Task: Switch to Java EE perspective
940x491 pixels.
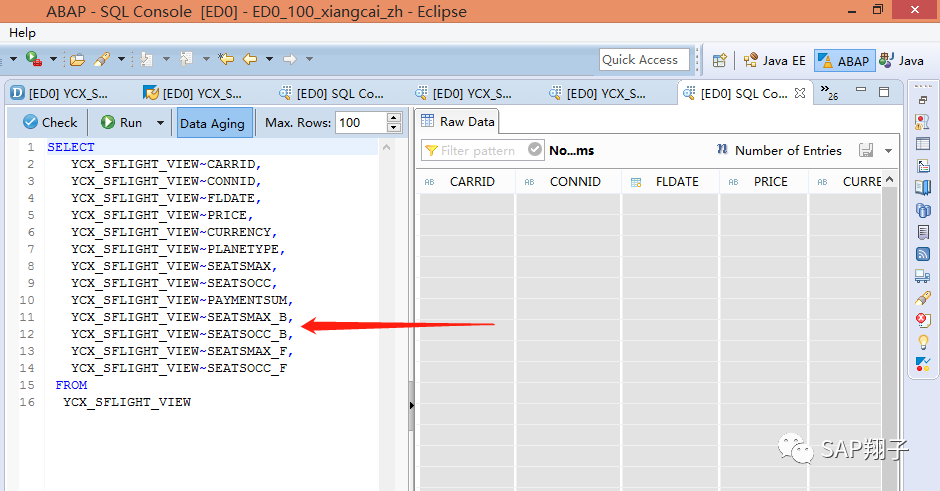Action: 775,61
